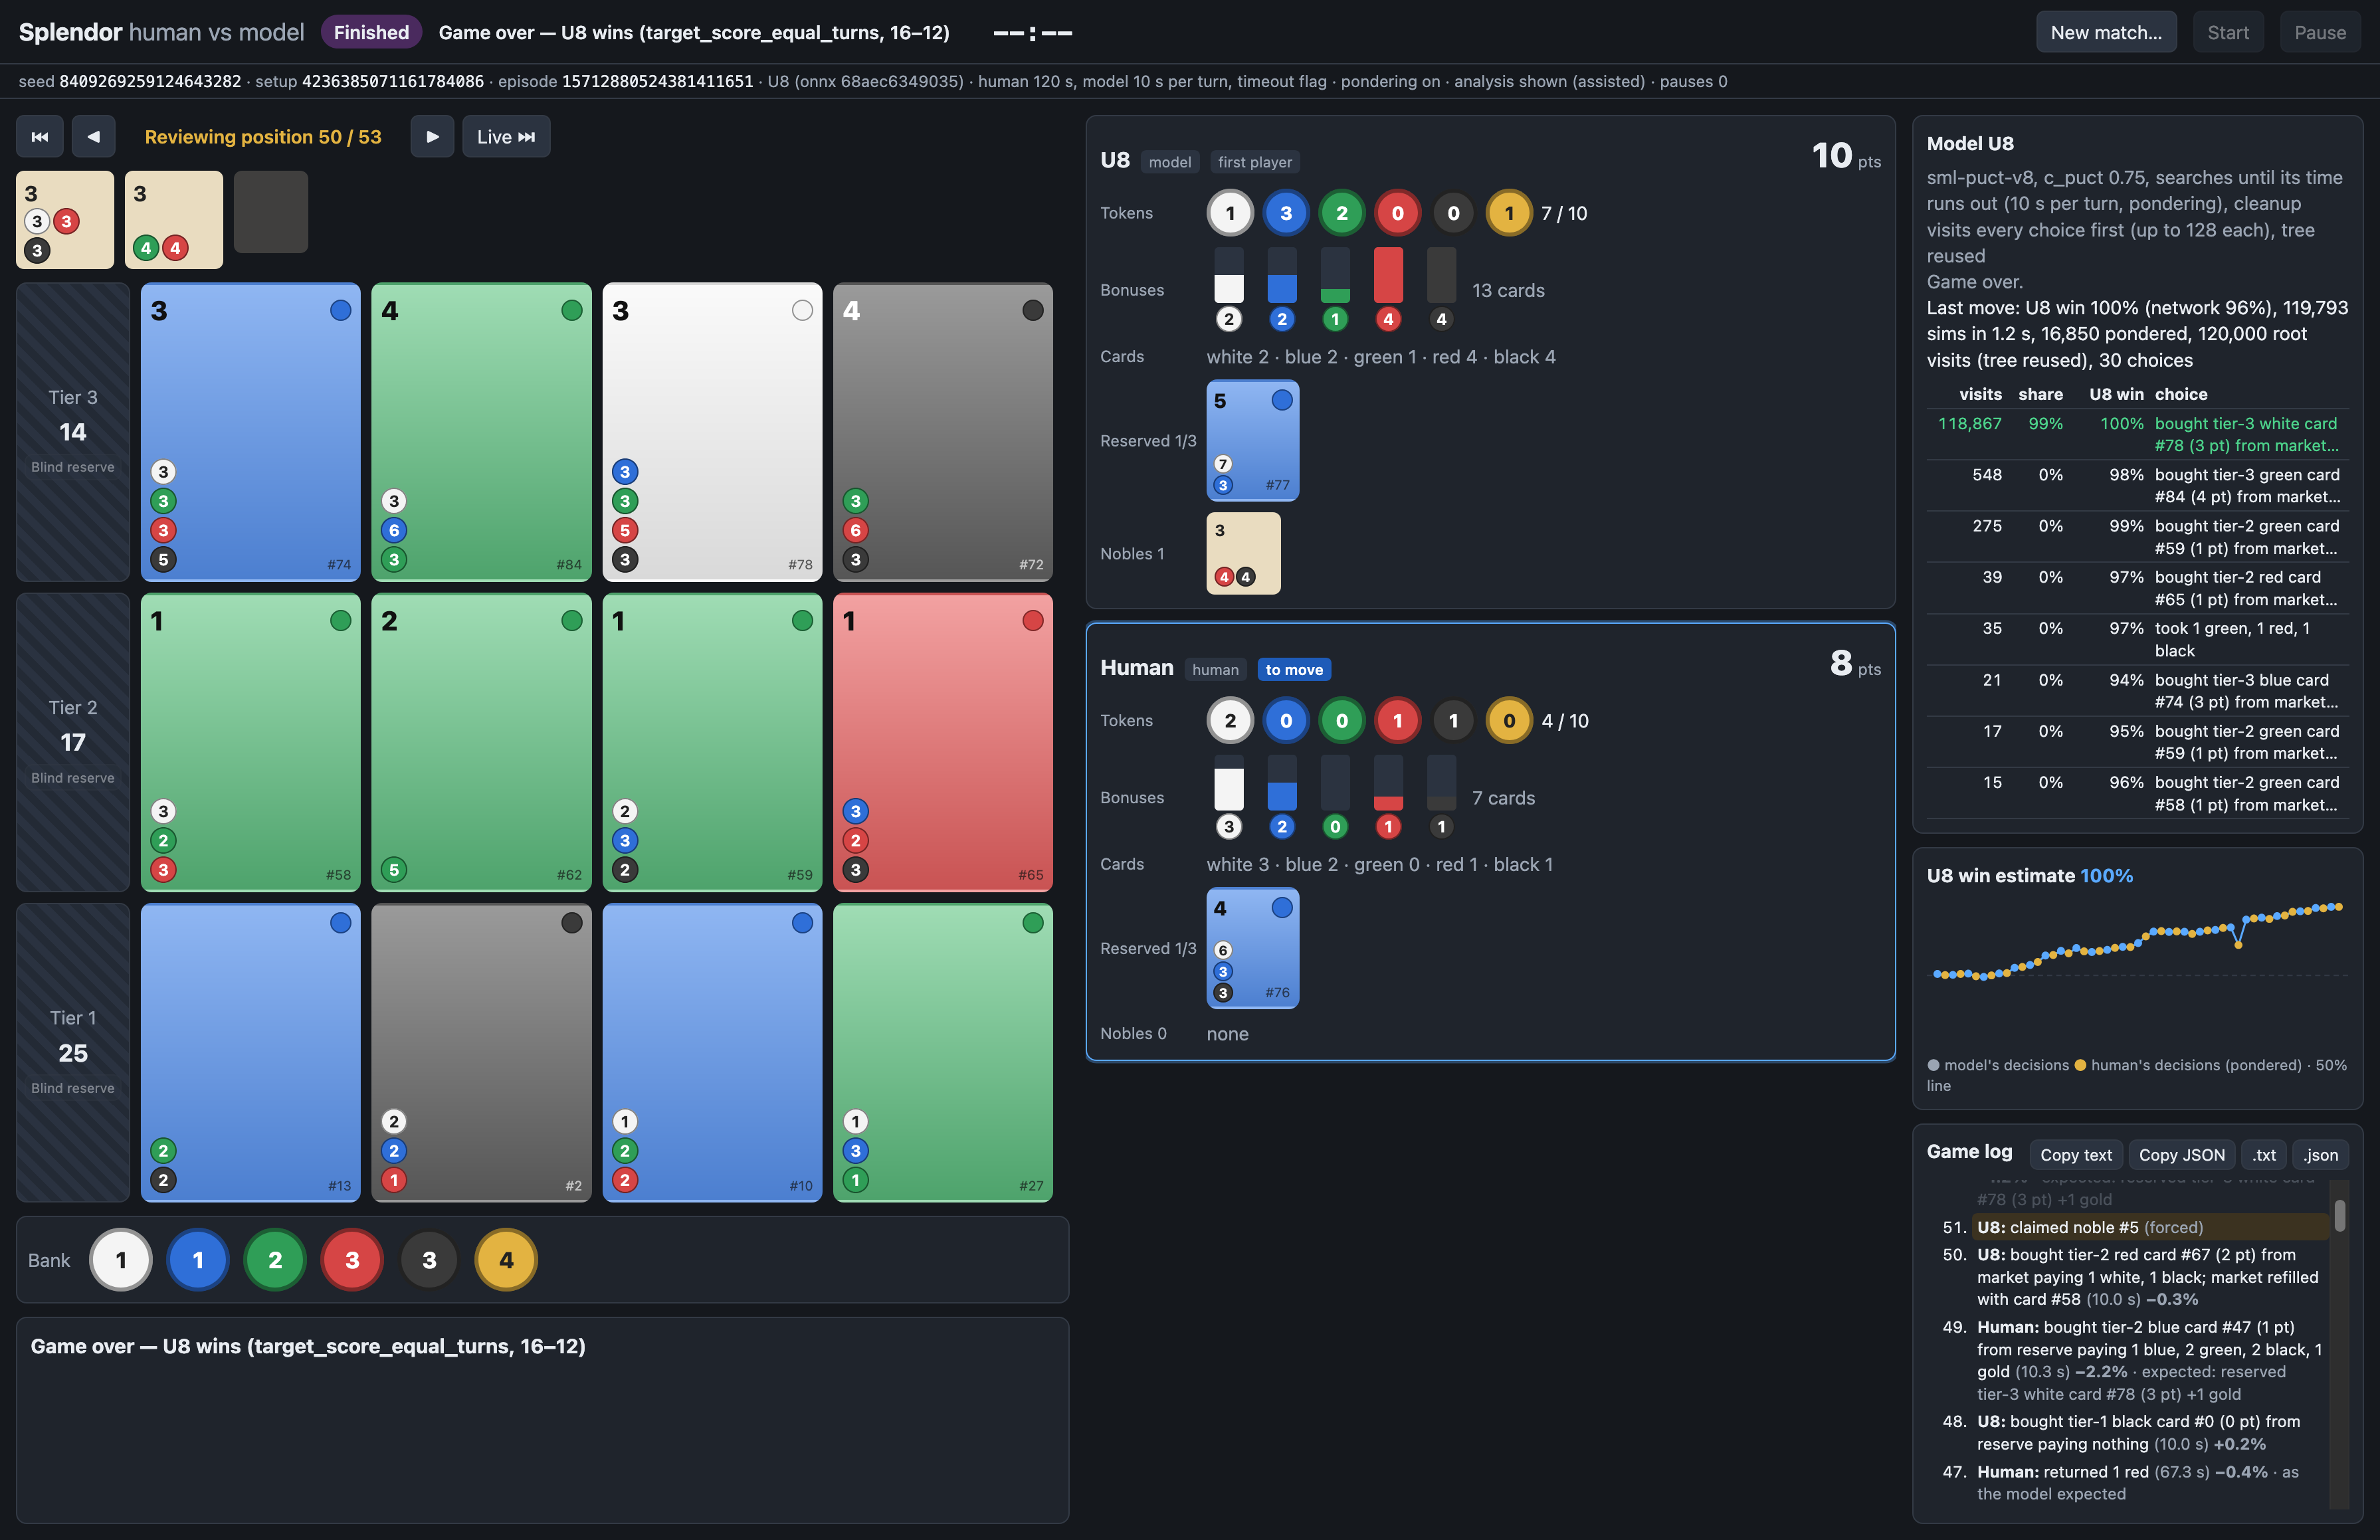Copy game log as JSON
Image resolution: width=2380 pixels, height=1540 pixels.
pos(2182,1155)
